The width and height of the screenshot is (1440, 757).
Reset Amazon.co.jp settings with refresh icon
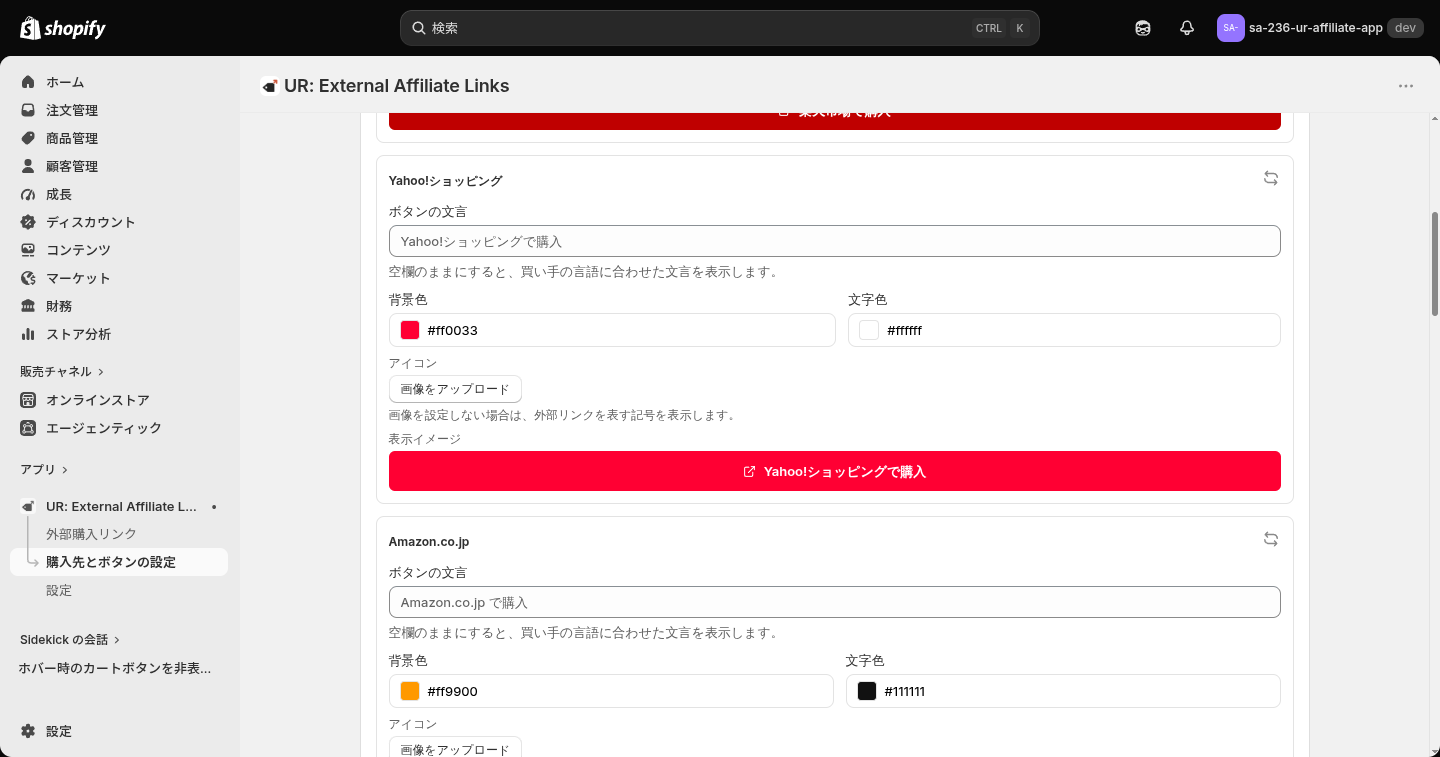coord(1271,539)
